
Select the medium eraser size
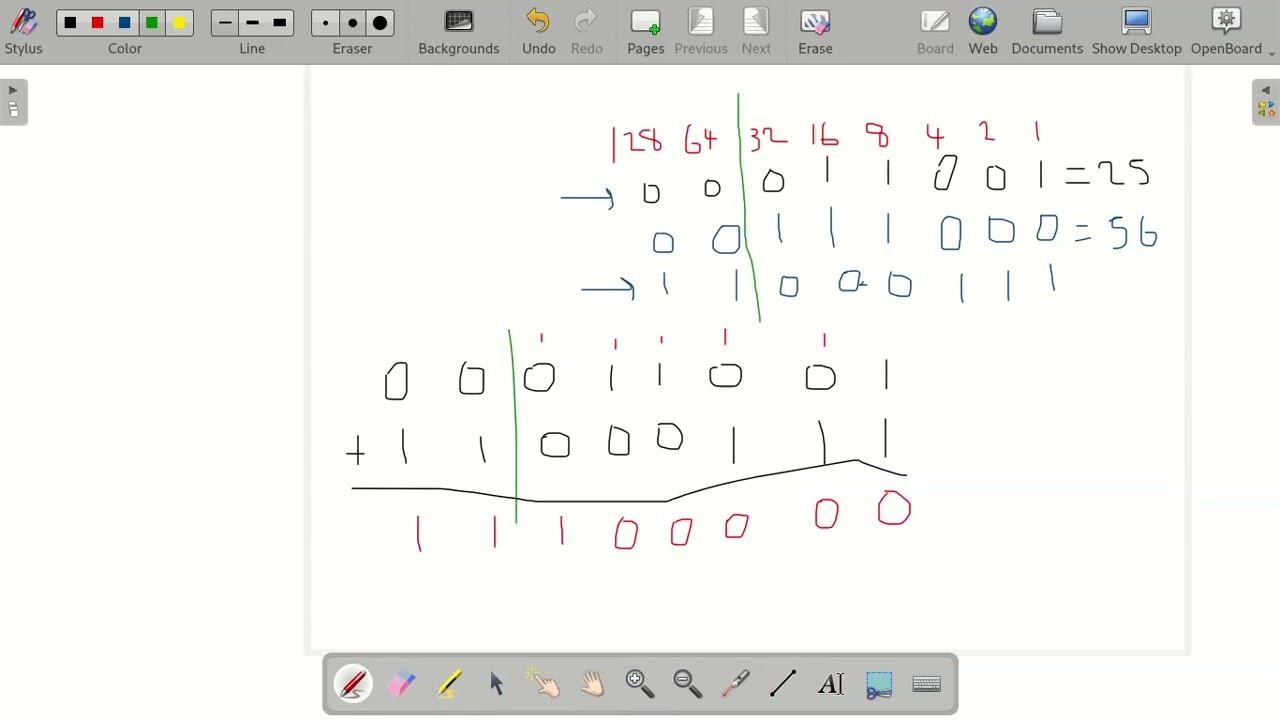pos(353,23)
